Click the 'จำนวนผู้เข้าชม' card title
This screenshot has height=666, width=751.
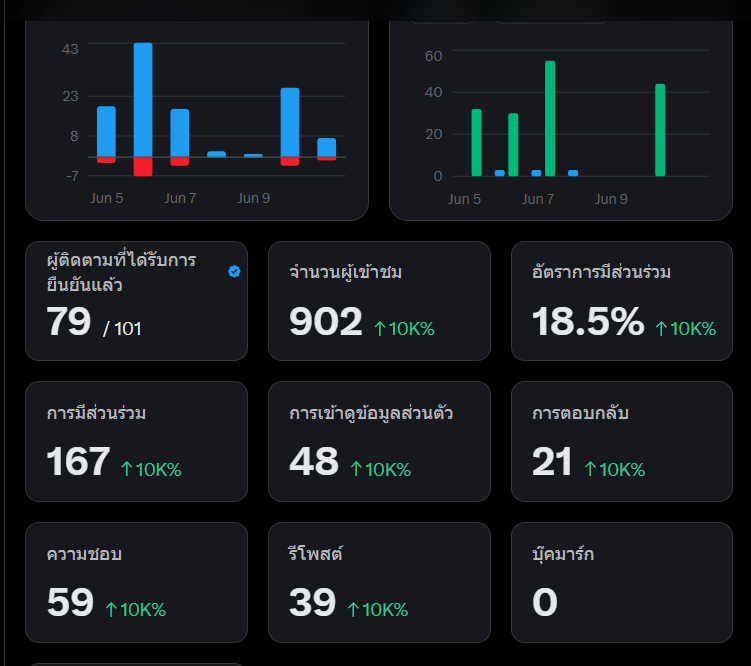coord(346,272)
